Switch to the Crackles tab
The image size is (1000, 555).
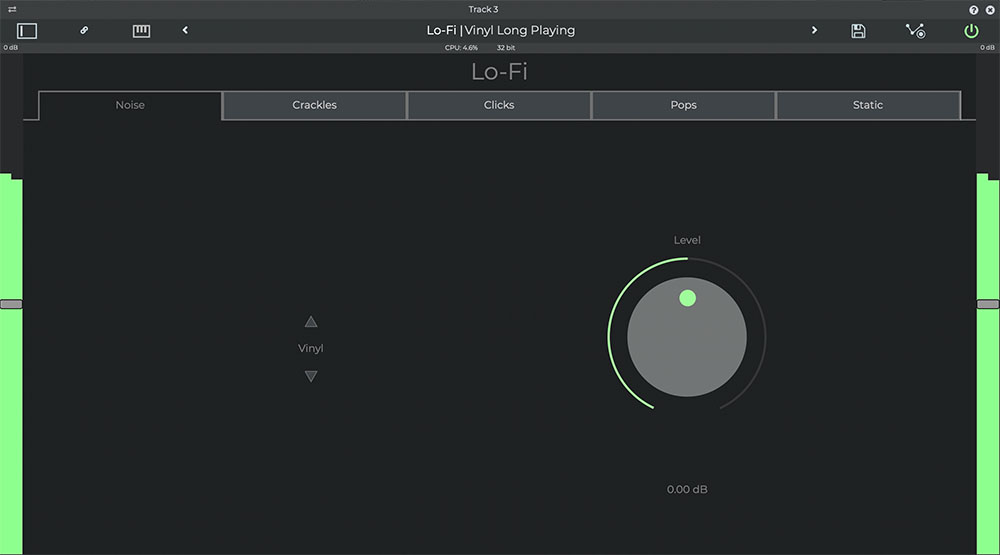314,105
